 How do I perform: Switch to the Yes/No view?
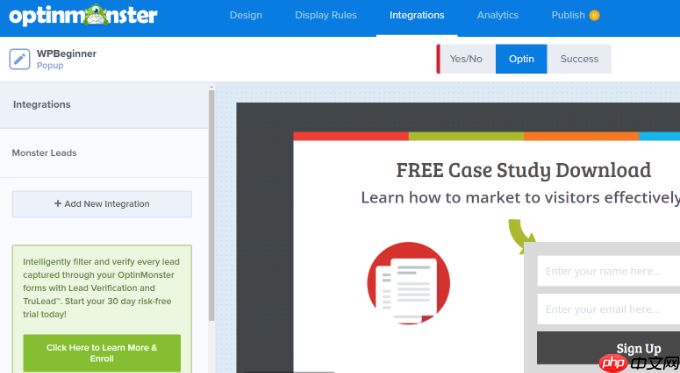[466, 59]
